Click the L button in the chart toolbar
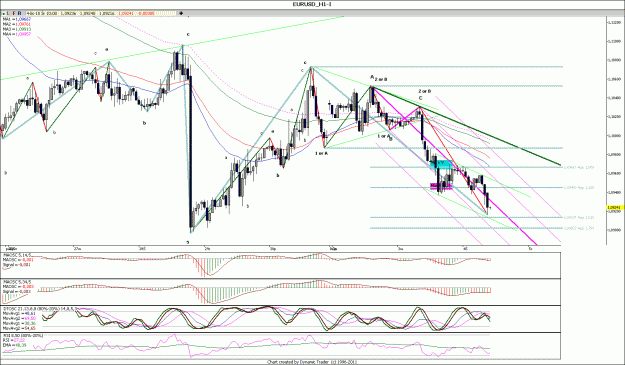Image resolution: width=625 pixels, height=365 pixels. pos(8,13)
